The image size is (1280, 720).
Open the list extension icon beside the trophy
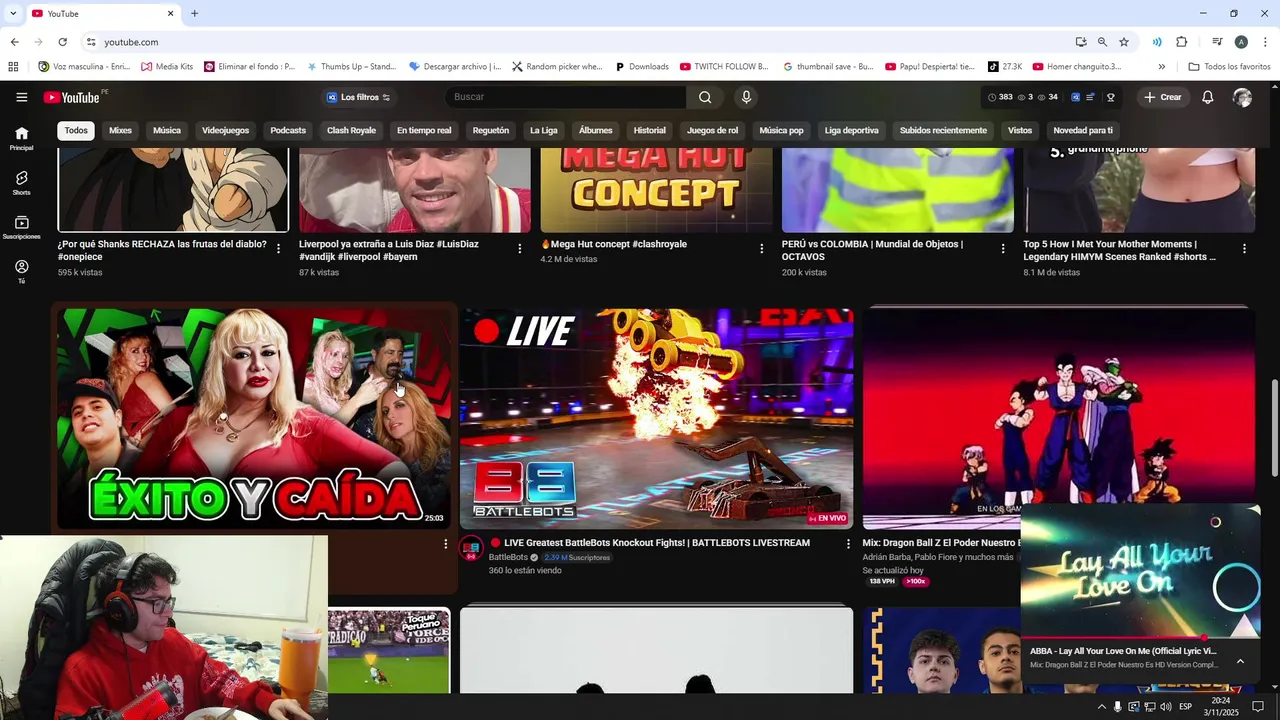[1091, 97]
